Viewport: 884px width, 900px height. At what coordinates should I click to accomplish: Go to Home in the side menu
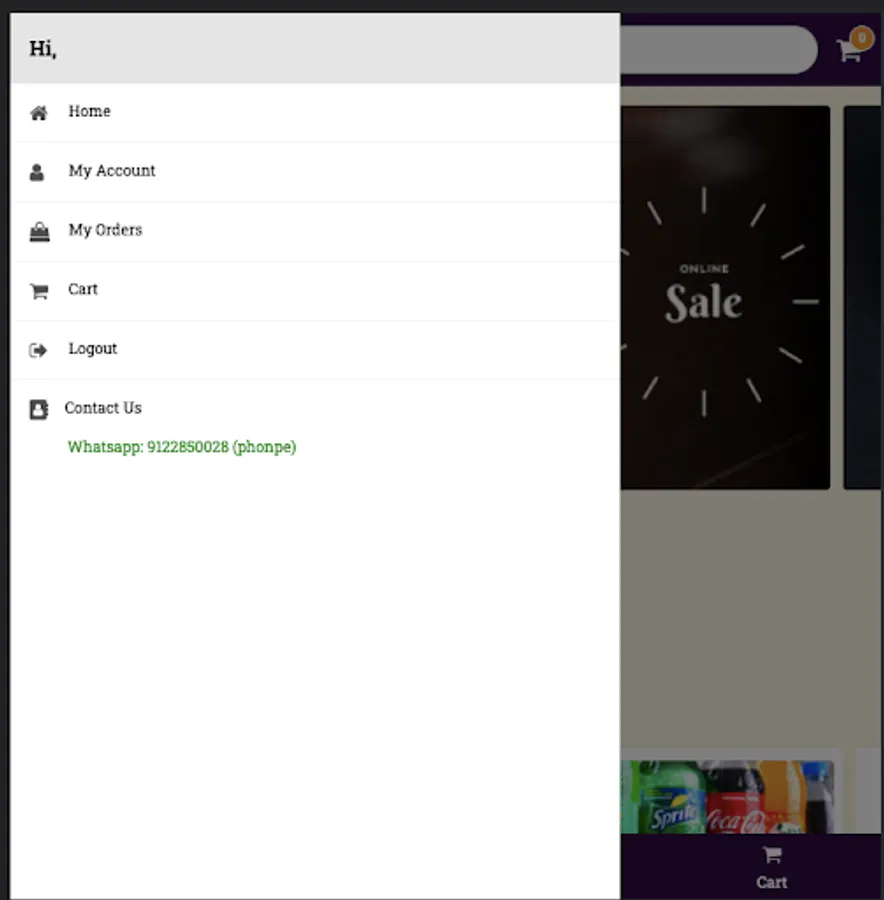coord(315,112)
